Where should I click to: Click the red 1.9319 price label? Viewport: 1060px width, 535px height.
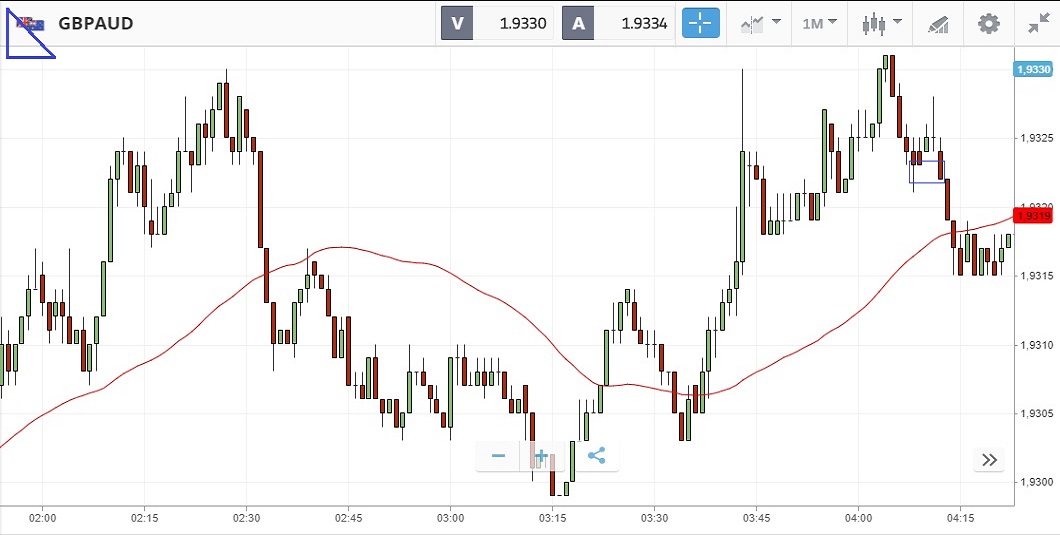1033,216
